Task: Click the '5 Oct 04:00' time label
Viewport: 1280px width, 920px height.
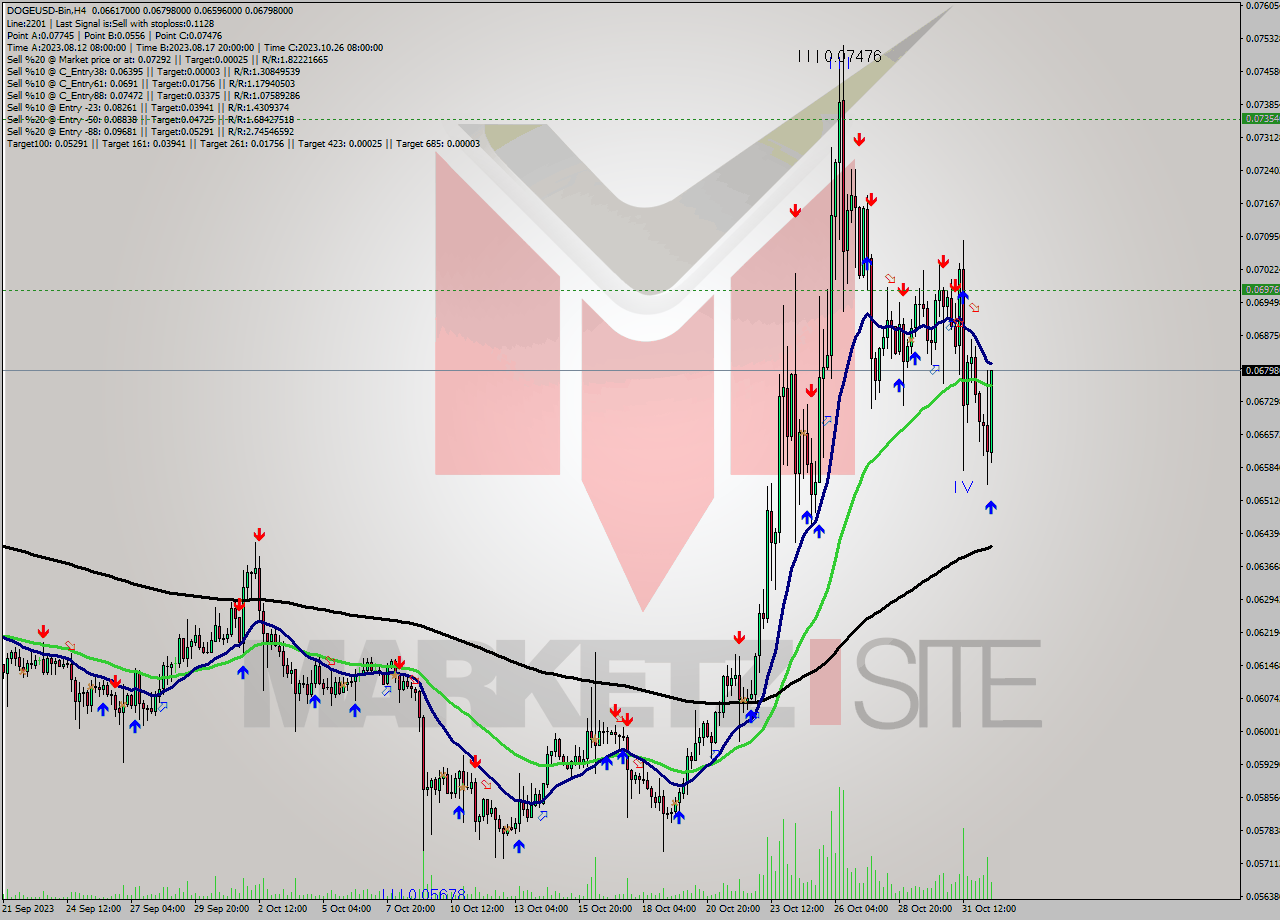Action: (347, 909)
